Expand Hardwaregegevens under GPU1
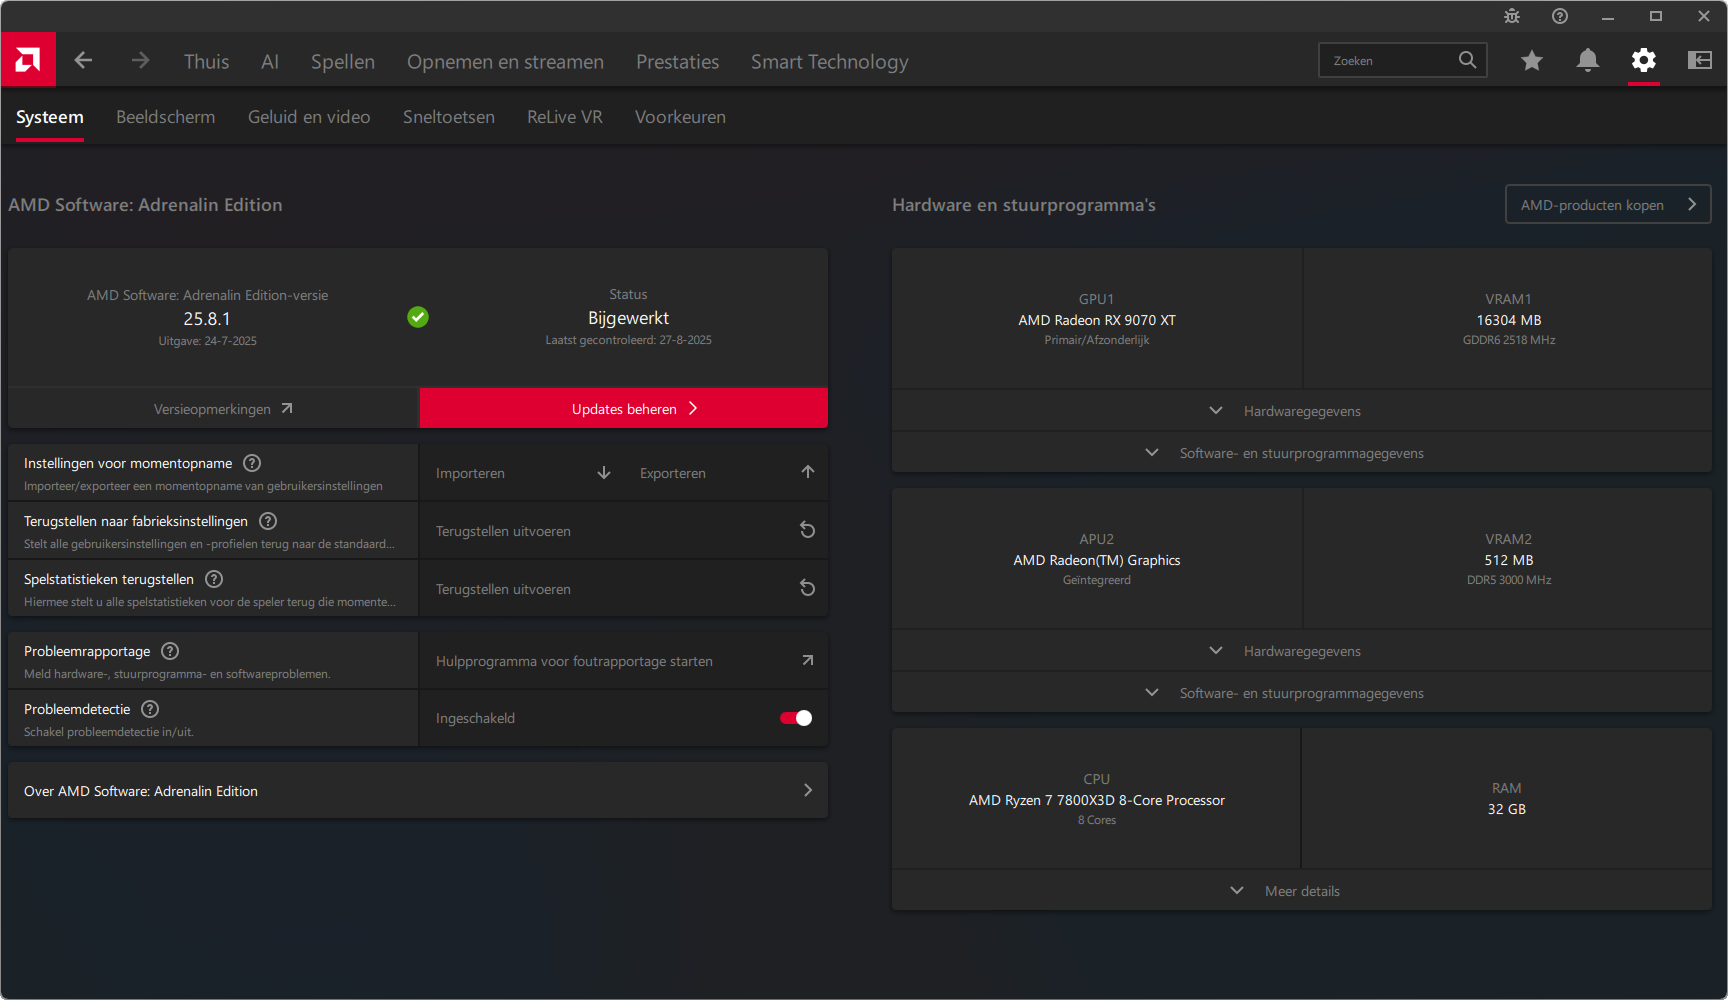 pyautogui.click(x=1301, y=411)
